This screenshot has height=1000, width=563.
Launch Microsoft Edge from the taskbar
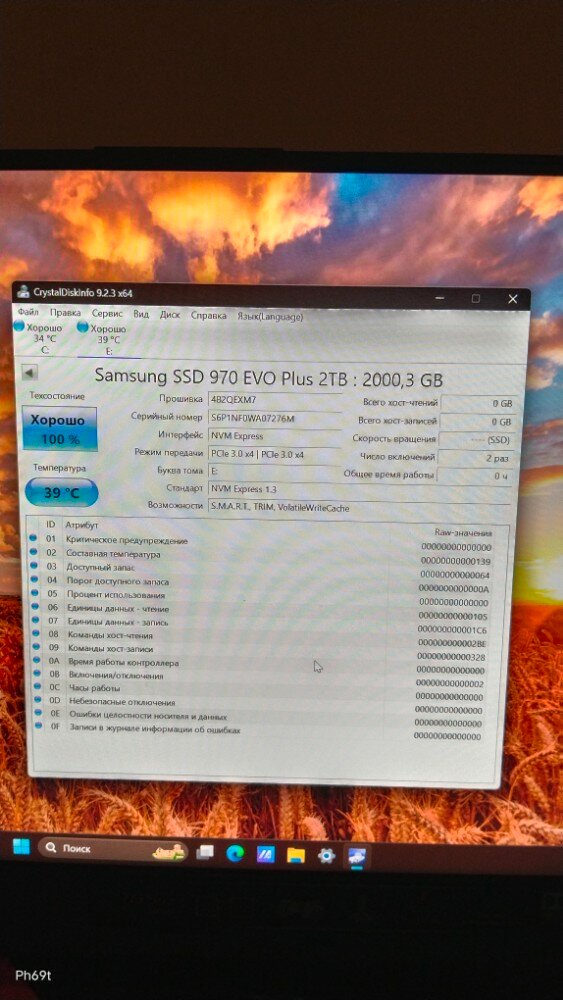point(235,853)
